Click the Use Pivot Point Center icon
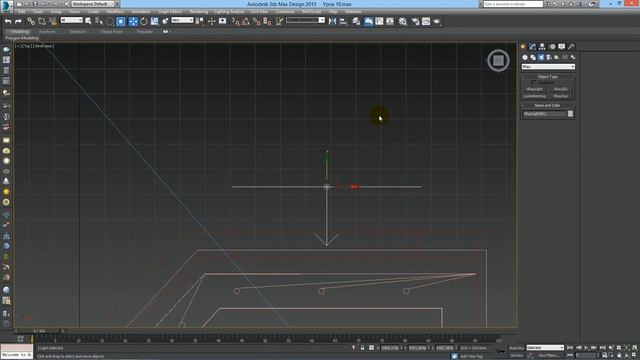 200,21
